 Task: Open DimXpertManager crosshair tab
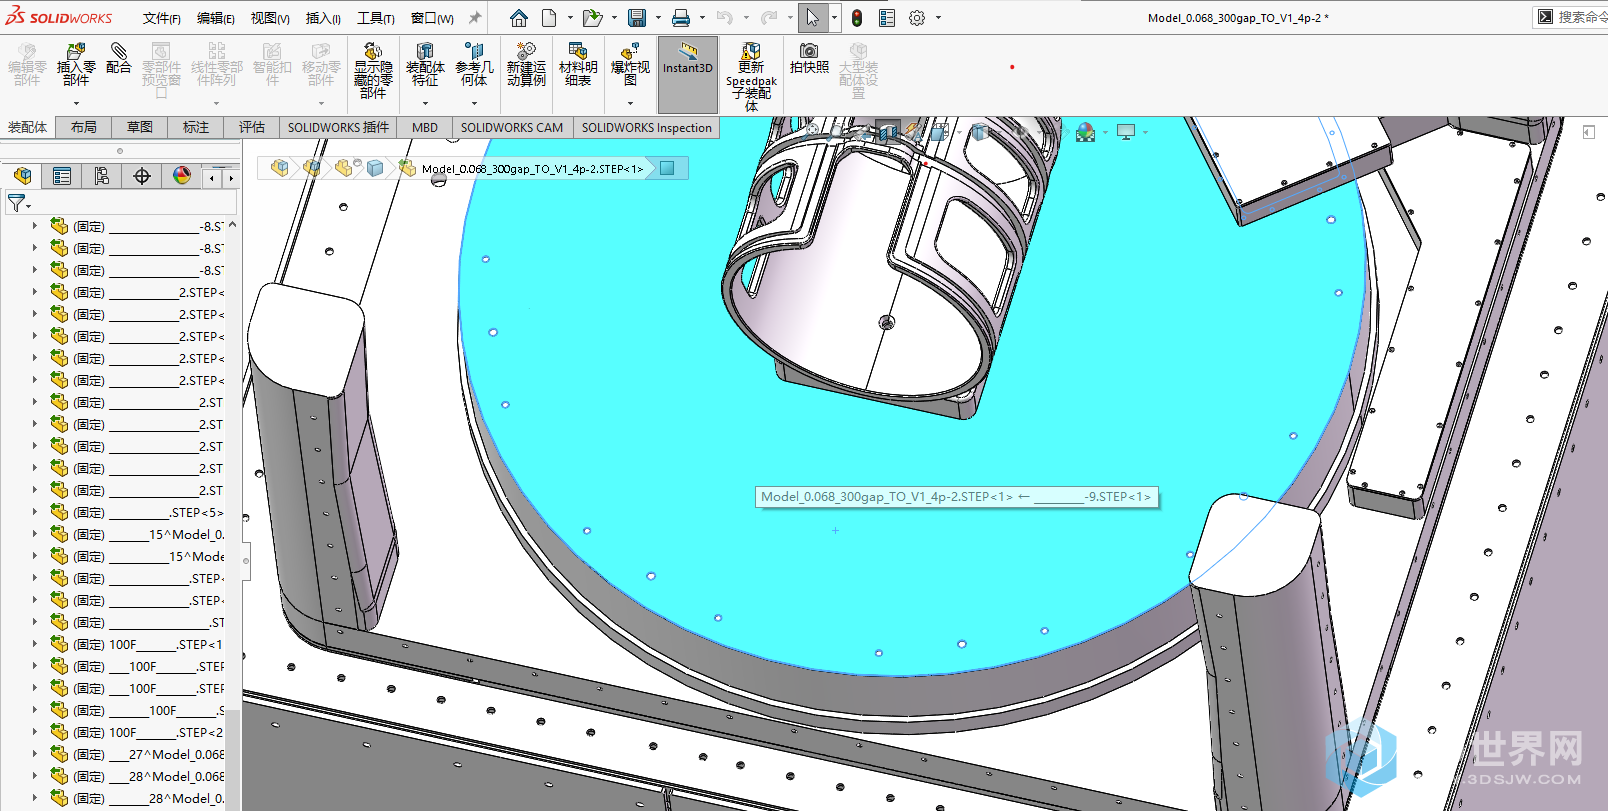coord(142,176)
